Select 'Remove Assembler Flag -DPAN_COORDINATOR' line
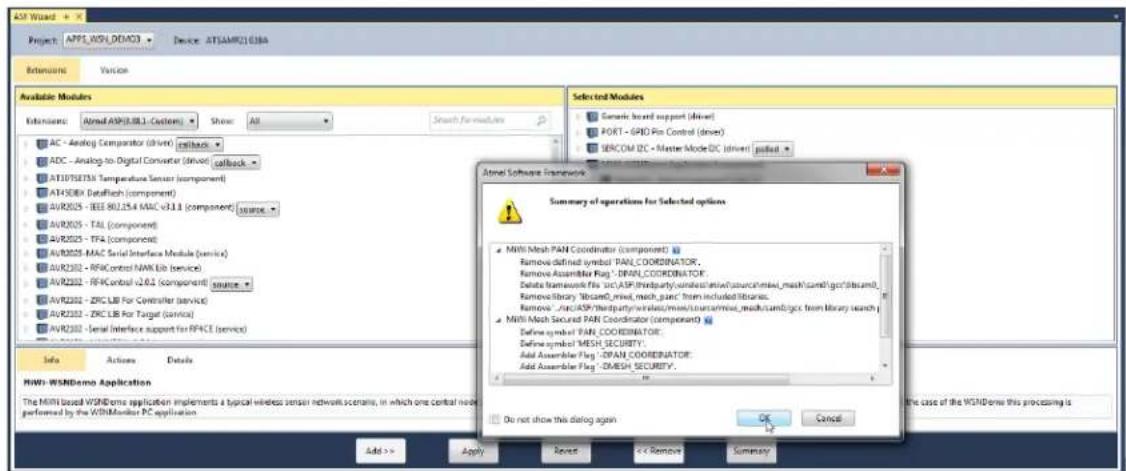1126x471 pixels. click(x=613, y=274)
